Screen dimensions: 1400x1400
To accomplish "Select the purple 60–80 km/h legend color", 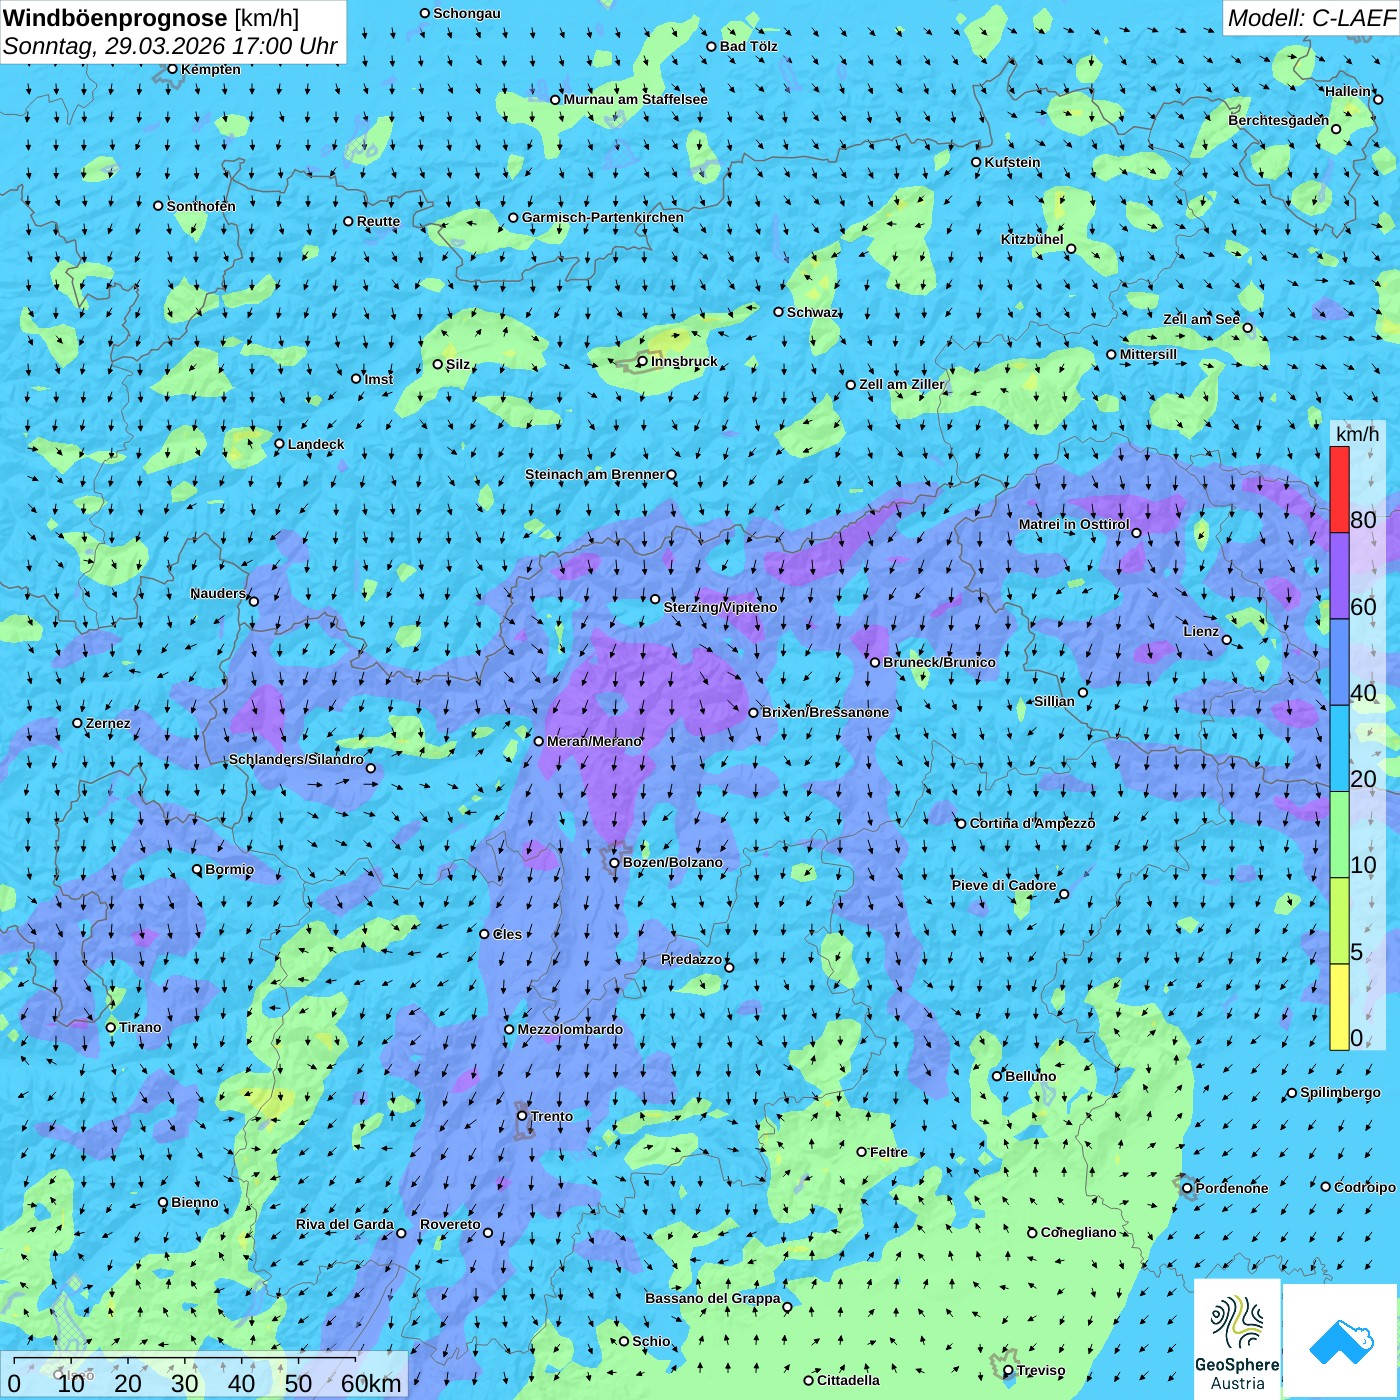I will (x=1339, y=576).
